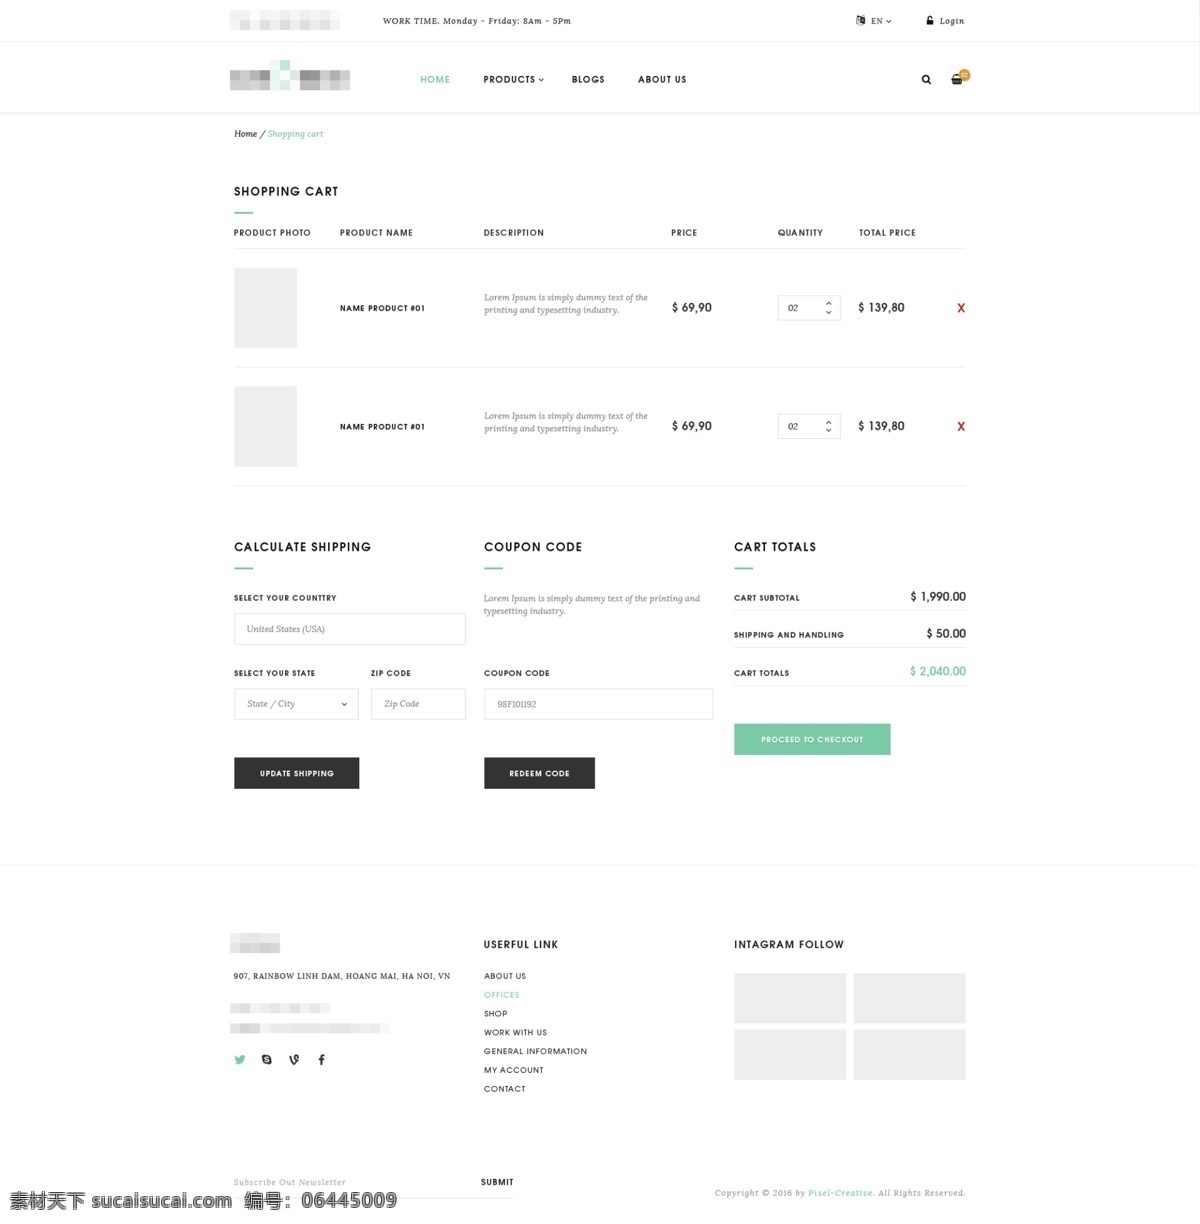Image resolution: width=1200 pixels, height=1224 pixels.
Task: Open the Facebook icon in footer
Action: (x=321, y=1059)
